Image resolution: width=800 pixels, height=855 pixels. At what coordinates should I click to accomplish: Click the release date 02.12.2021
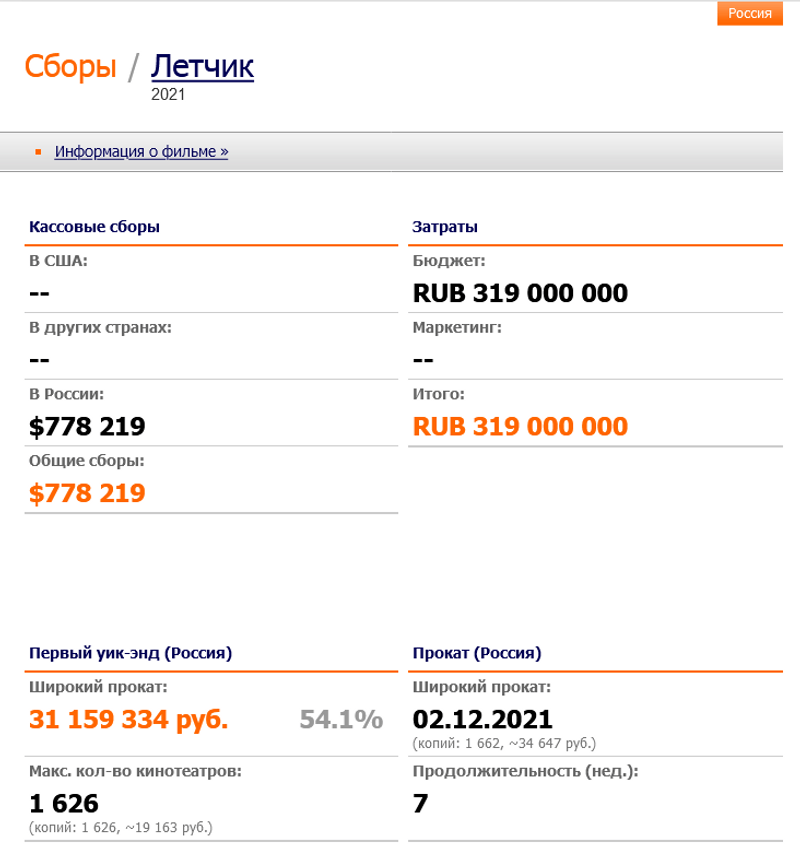[x=482, y=719]
